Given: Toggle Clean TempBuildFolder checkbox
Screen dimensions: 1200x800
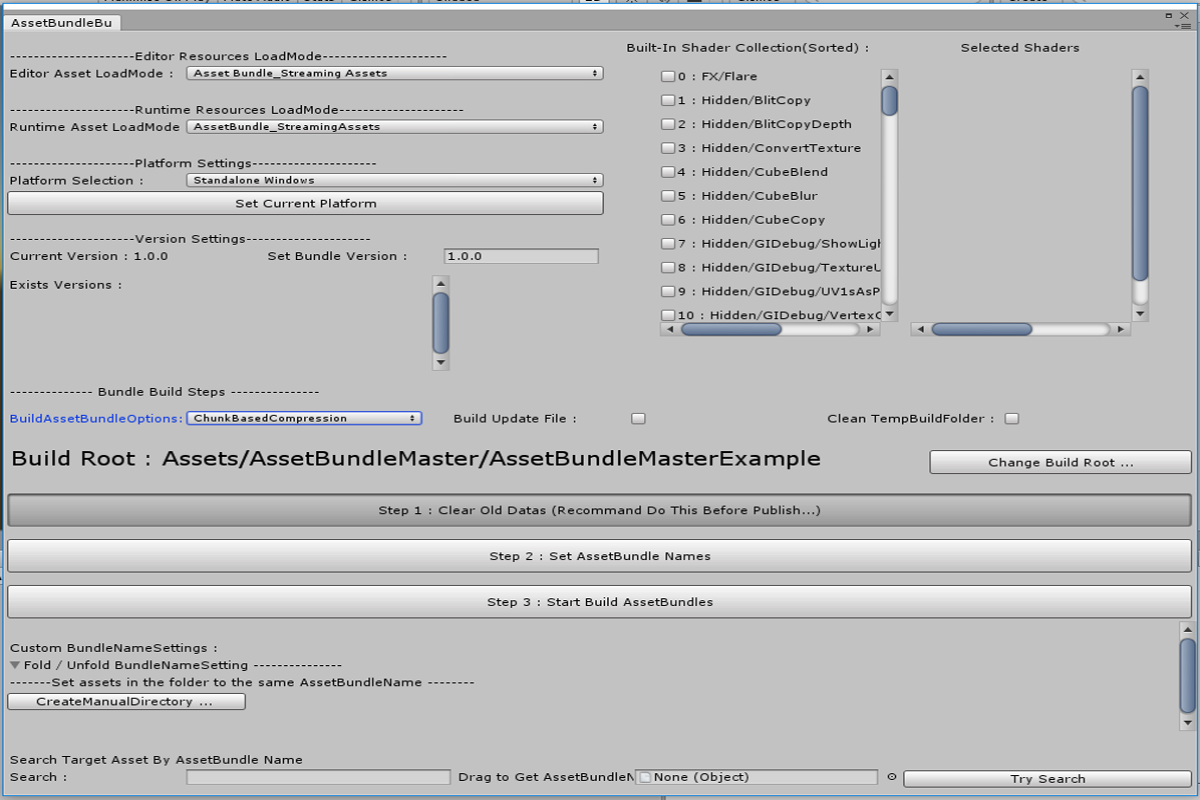Looking at the screenshot, I should (x=1012, y=419).
